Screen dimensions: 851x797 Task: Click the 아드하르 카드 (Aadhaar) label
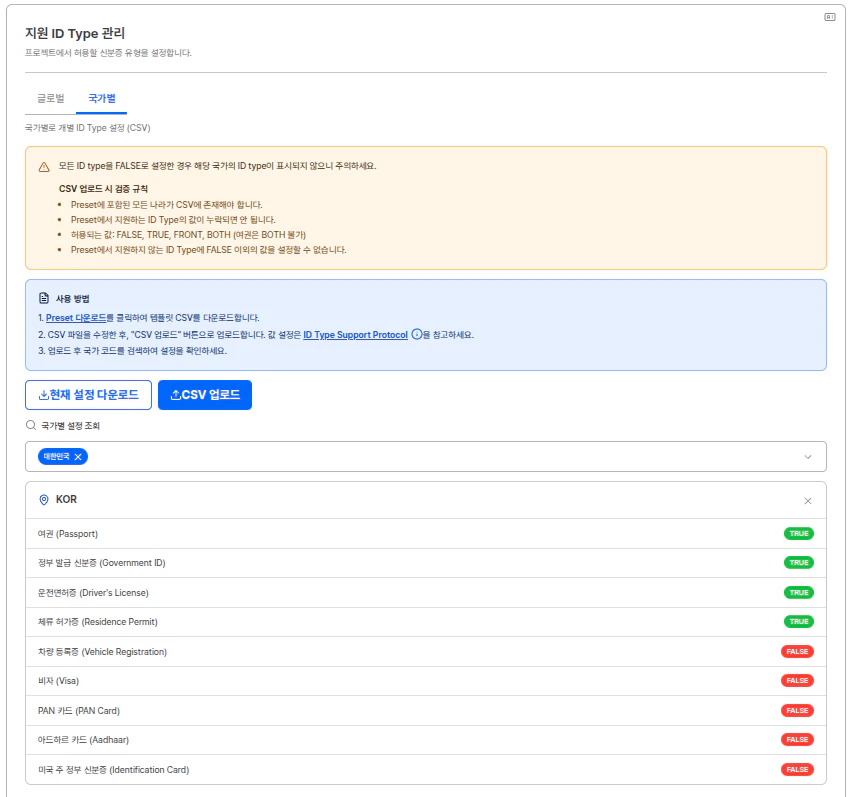pyautogui.click(x=83, y=740)
